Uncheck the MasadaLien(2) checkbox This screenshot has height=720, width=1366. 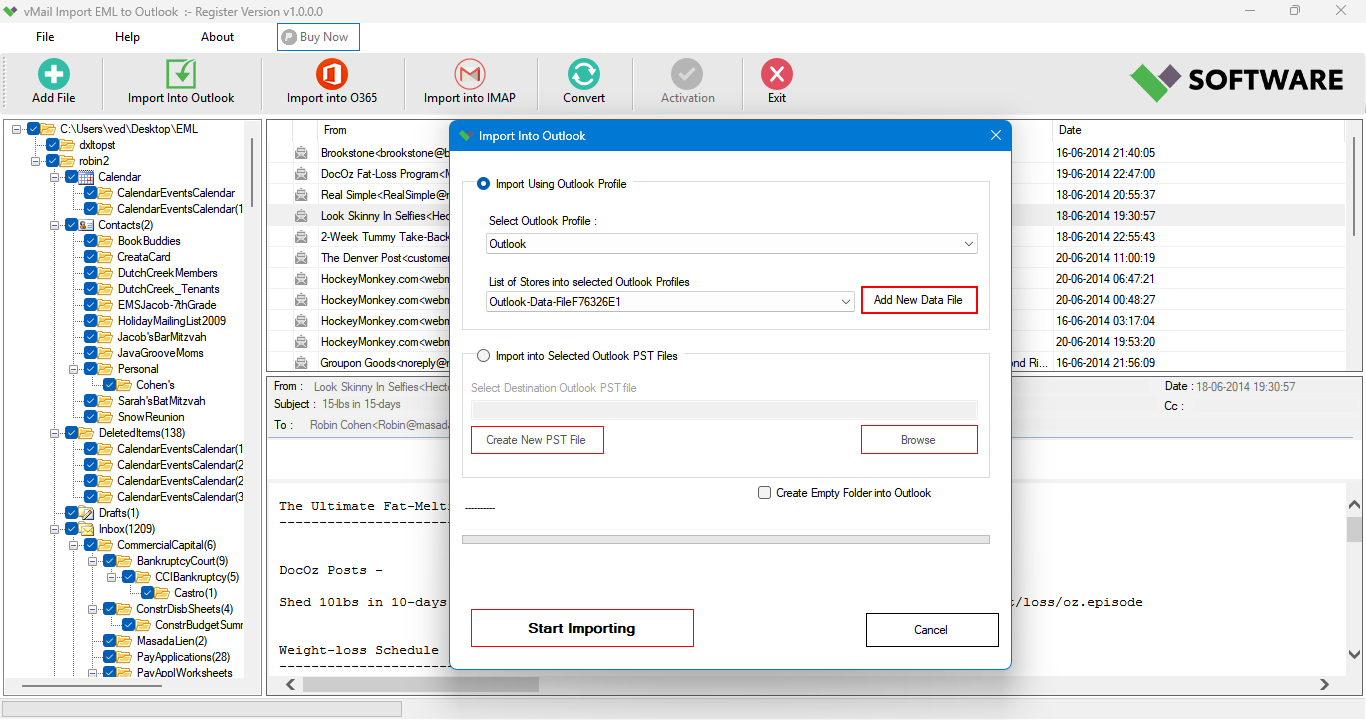pos(110,641)
